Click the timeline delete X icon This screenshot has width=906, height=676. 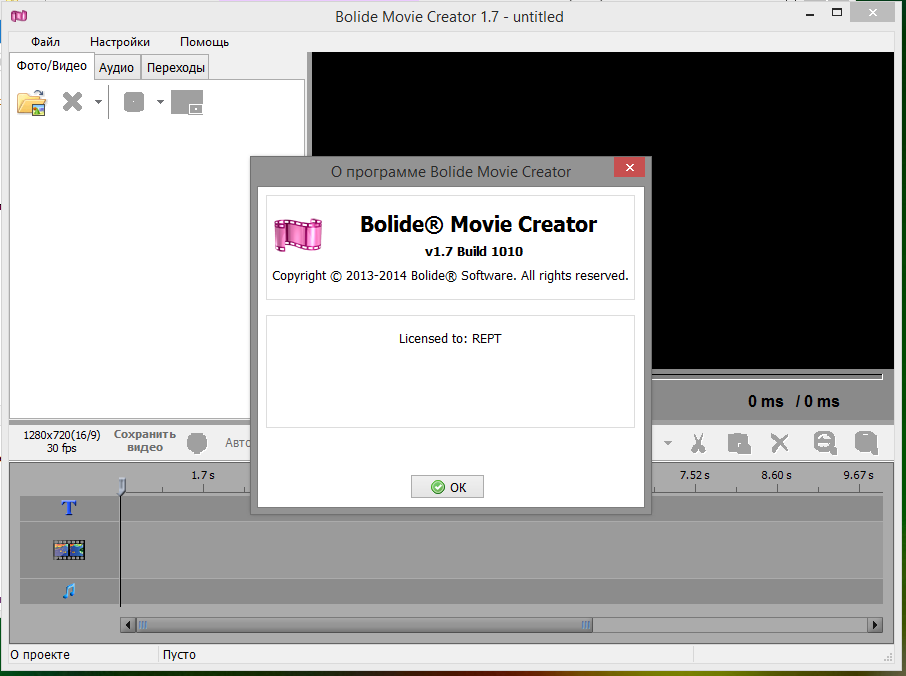780,443
